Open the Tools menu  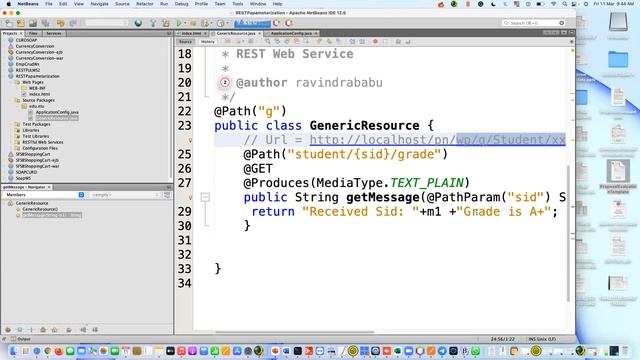[x=238, y=4]
